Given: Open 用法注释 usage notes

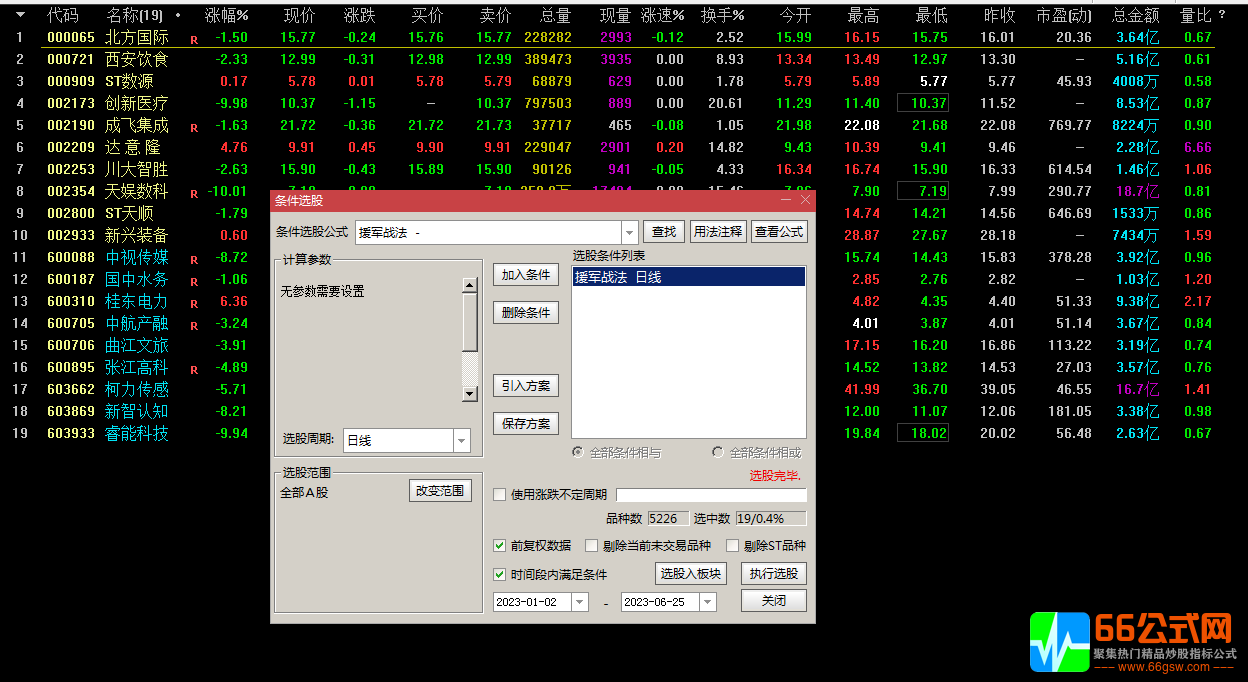Looking at the screenshot, I should 718,232.
